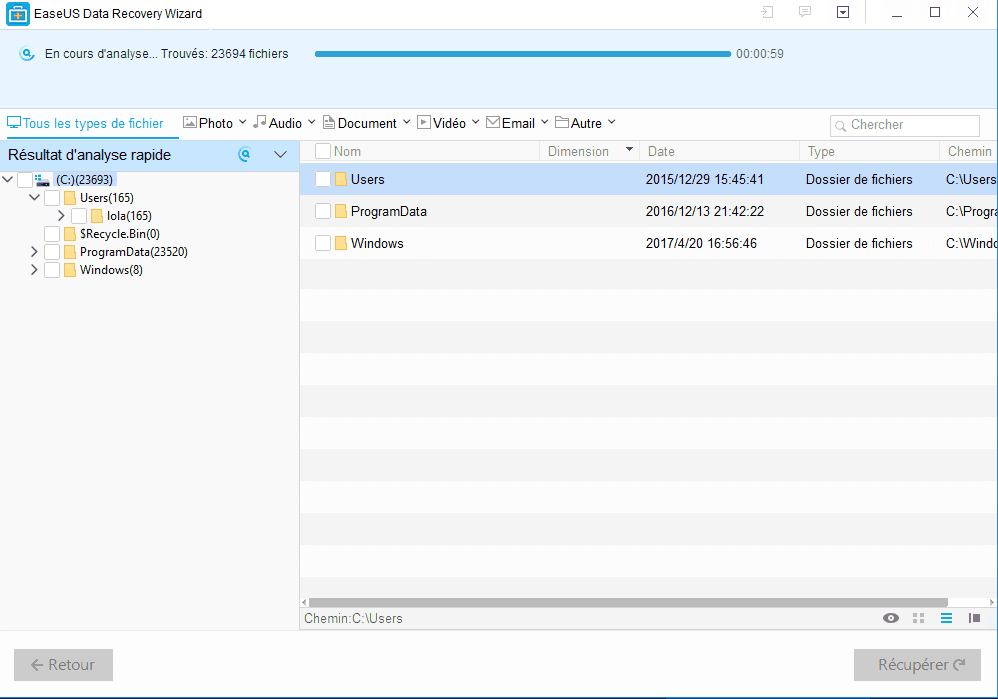Check the (C:) drive checkbox in tree
This screenshot has width=998, height=699.
(x=25, y=180)
